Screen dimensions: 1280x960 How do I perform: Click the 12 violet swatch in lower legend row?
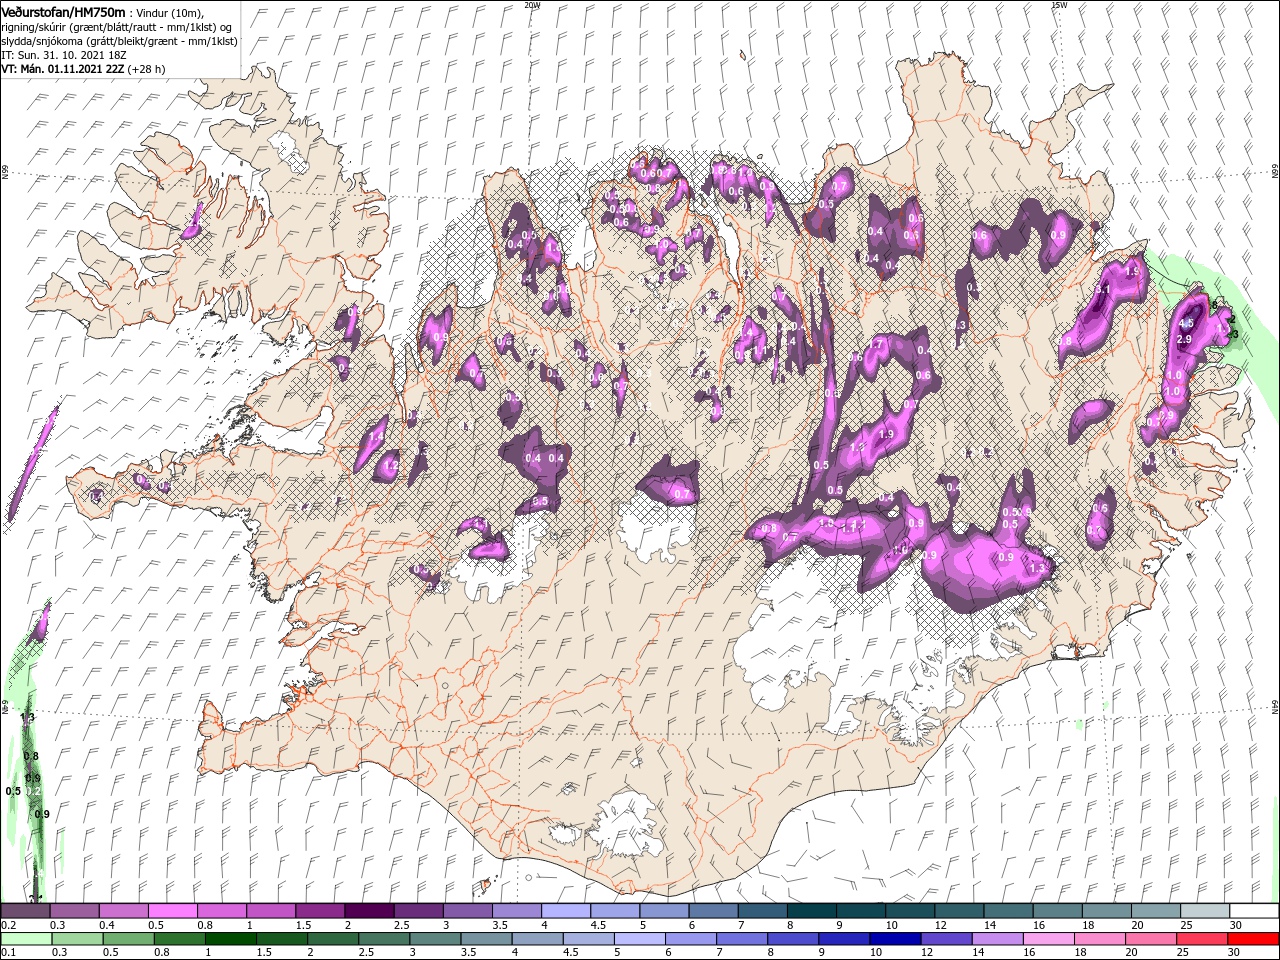pyautogui.click(x=945, y=939)
